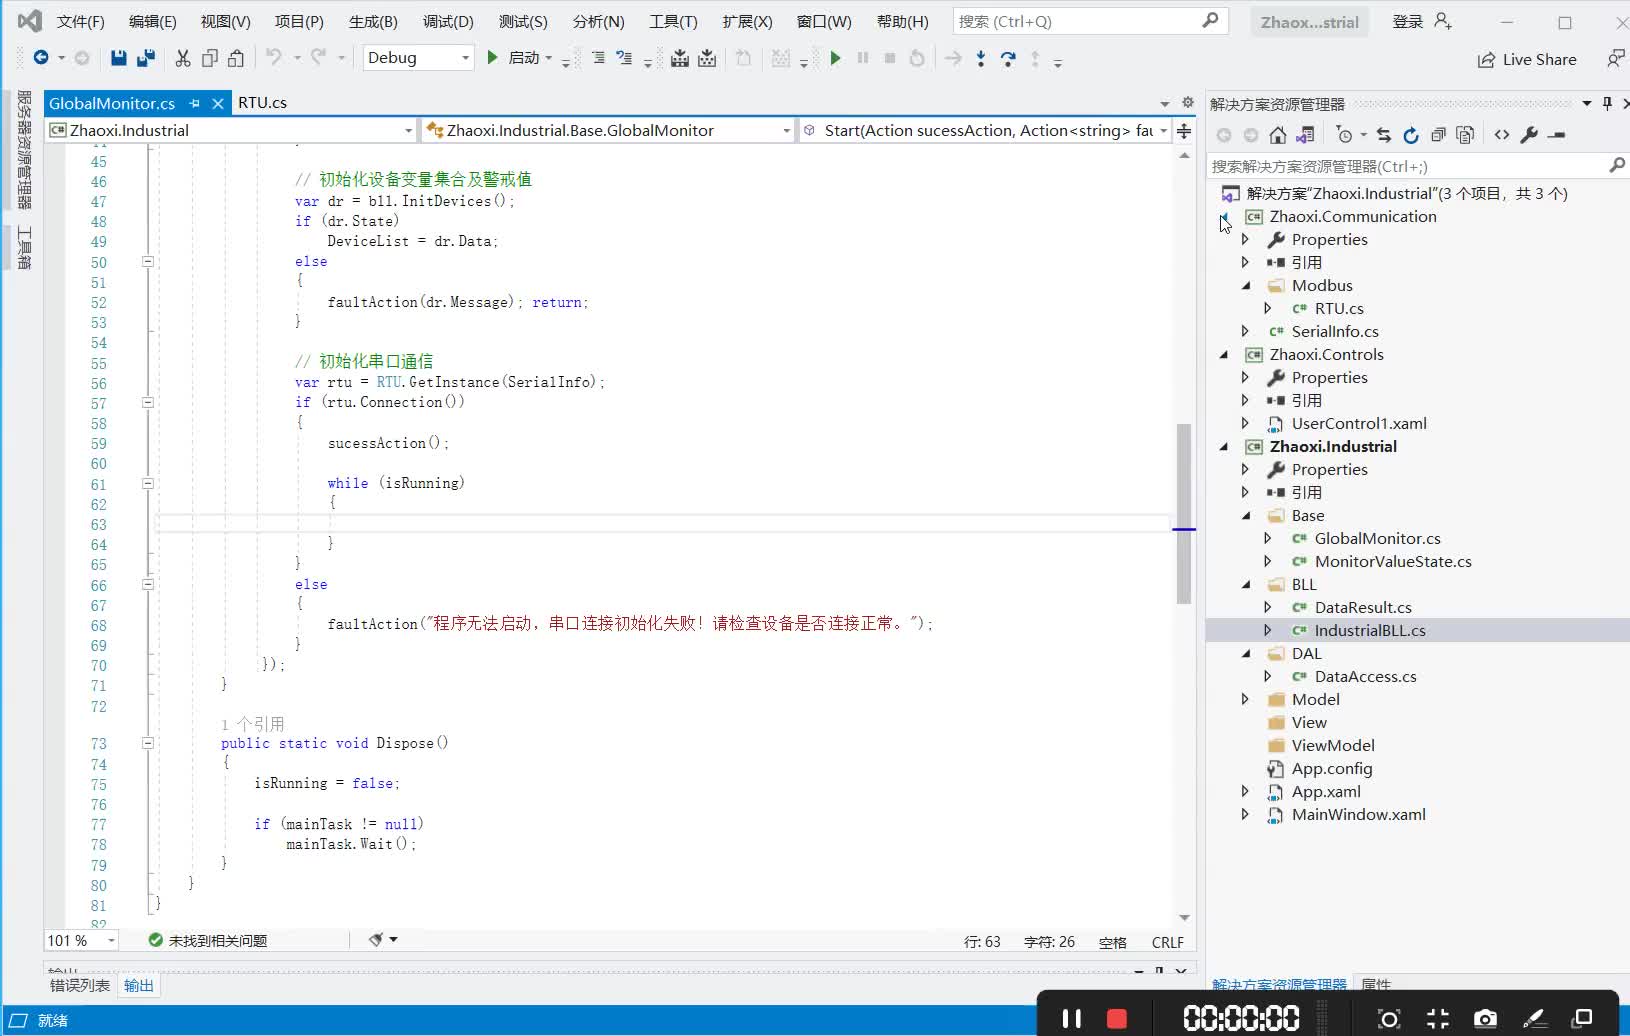This screenshot has width=1630, height=1036.
Task: Click the Solution/Folder view switch icon
Action: click(1305, 135)
